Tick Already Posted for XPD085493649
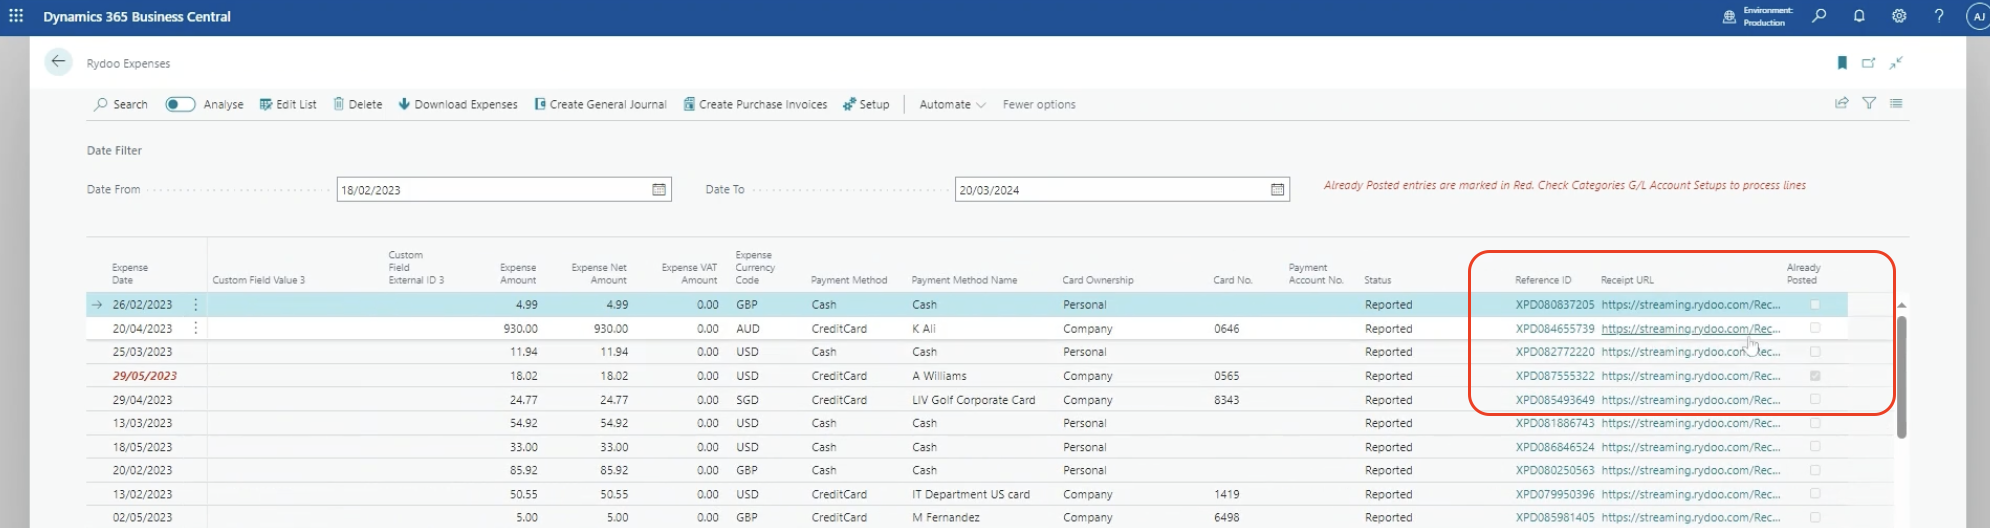The height and width of the screenshot is (528, 1990). point(1815,399)
